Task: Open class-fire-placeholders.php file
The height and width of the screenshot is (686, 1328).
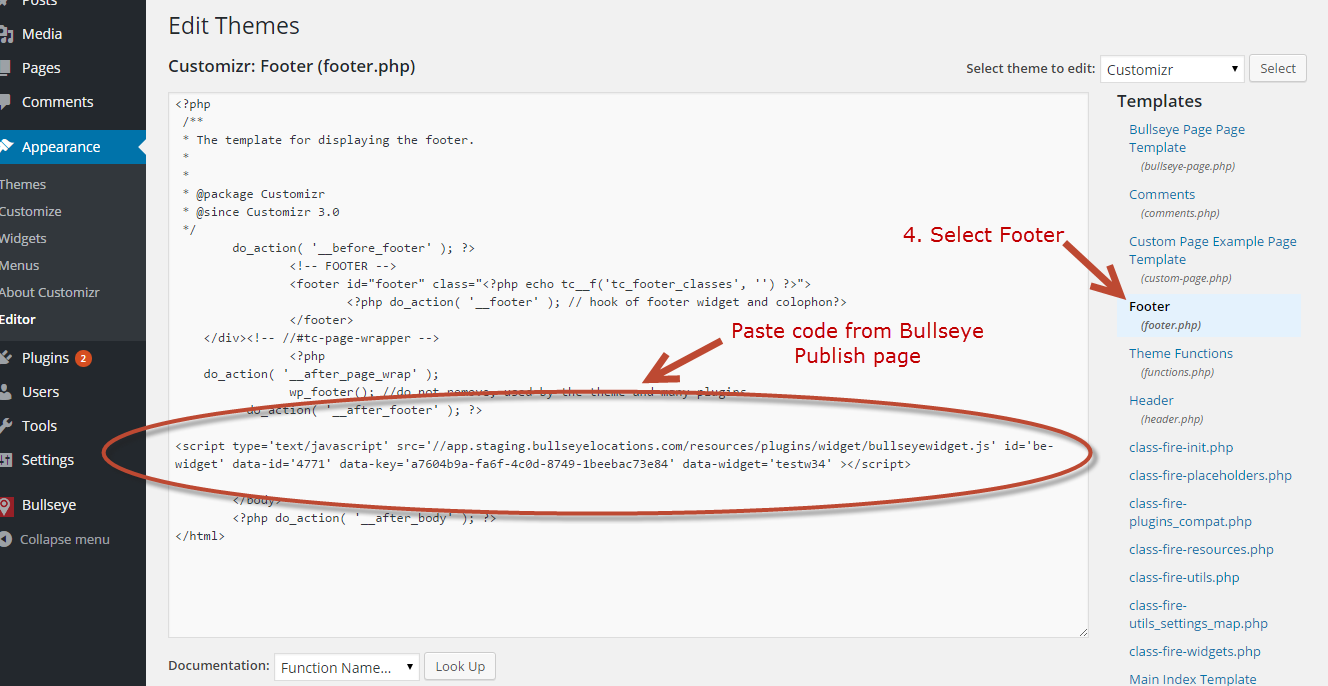Action: tap(1211, 475)
